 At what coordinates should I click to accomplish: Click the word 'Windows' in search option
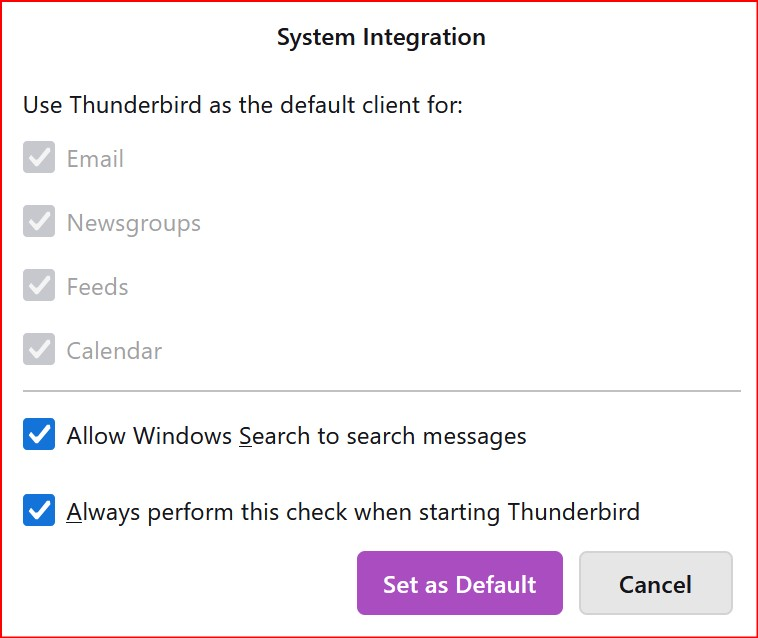pyautogui.click(x=183, y=436)
